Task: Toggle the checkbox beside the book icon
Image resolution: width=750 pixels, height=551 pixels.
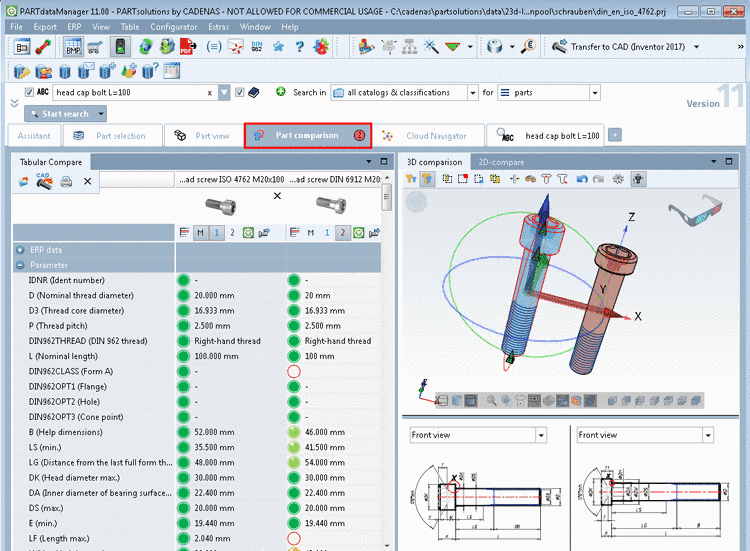Action: click(x=239, y=92)
